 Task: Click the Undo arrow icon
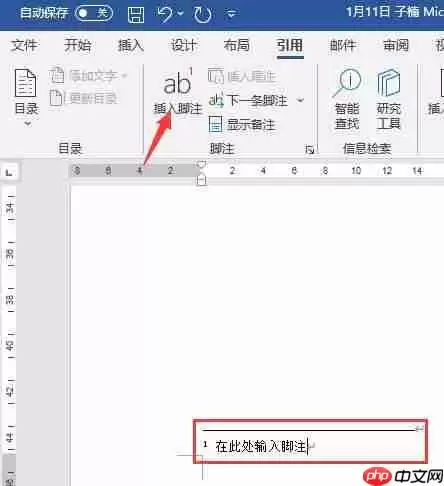tap(165, 14)
